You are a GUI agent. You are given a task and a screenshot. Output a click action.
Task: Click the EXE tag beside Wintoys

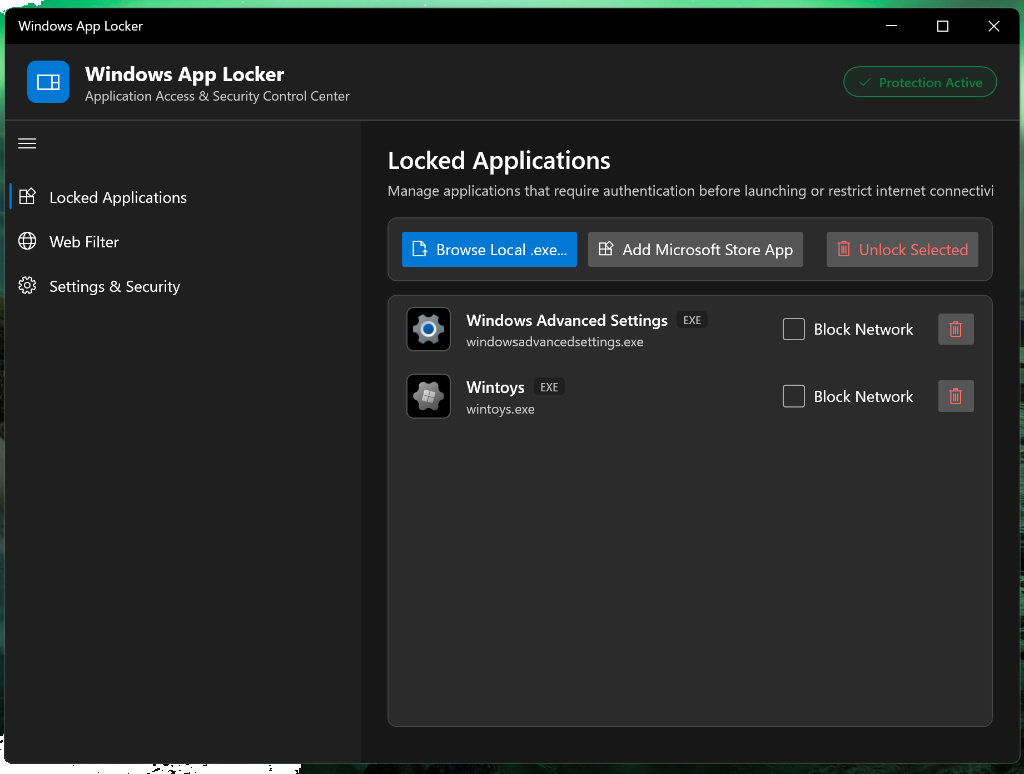[x=549, y=387]
